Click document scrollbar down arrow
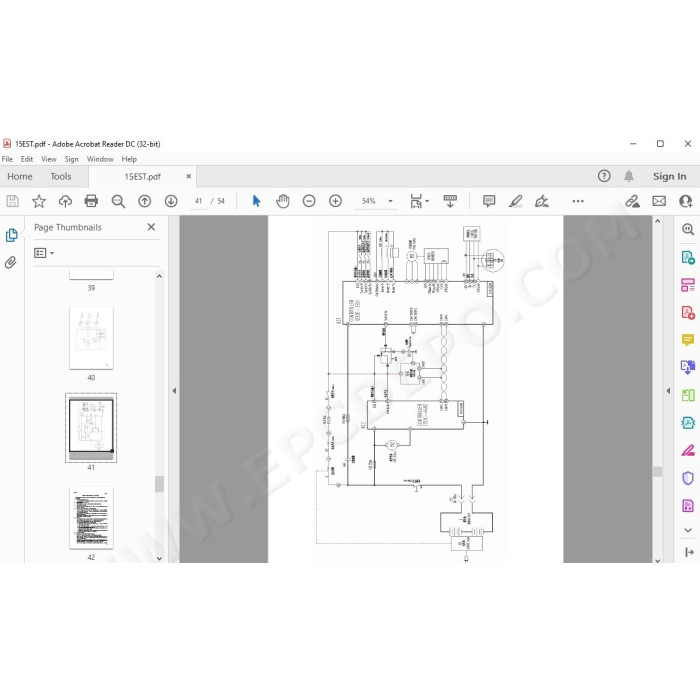This screenshot has width=700, height=700. 657,560
